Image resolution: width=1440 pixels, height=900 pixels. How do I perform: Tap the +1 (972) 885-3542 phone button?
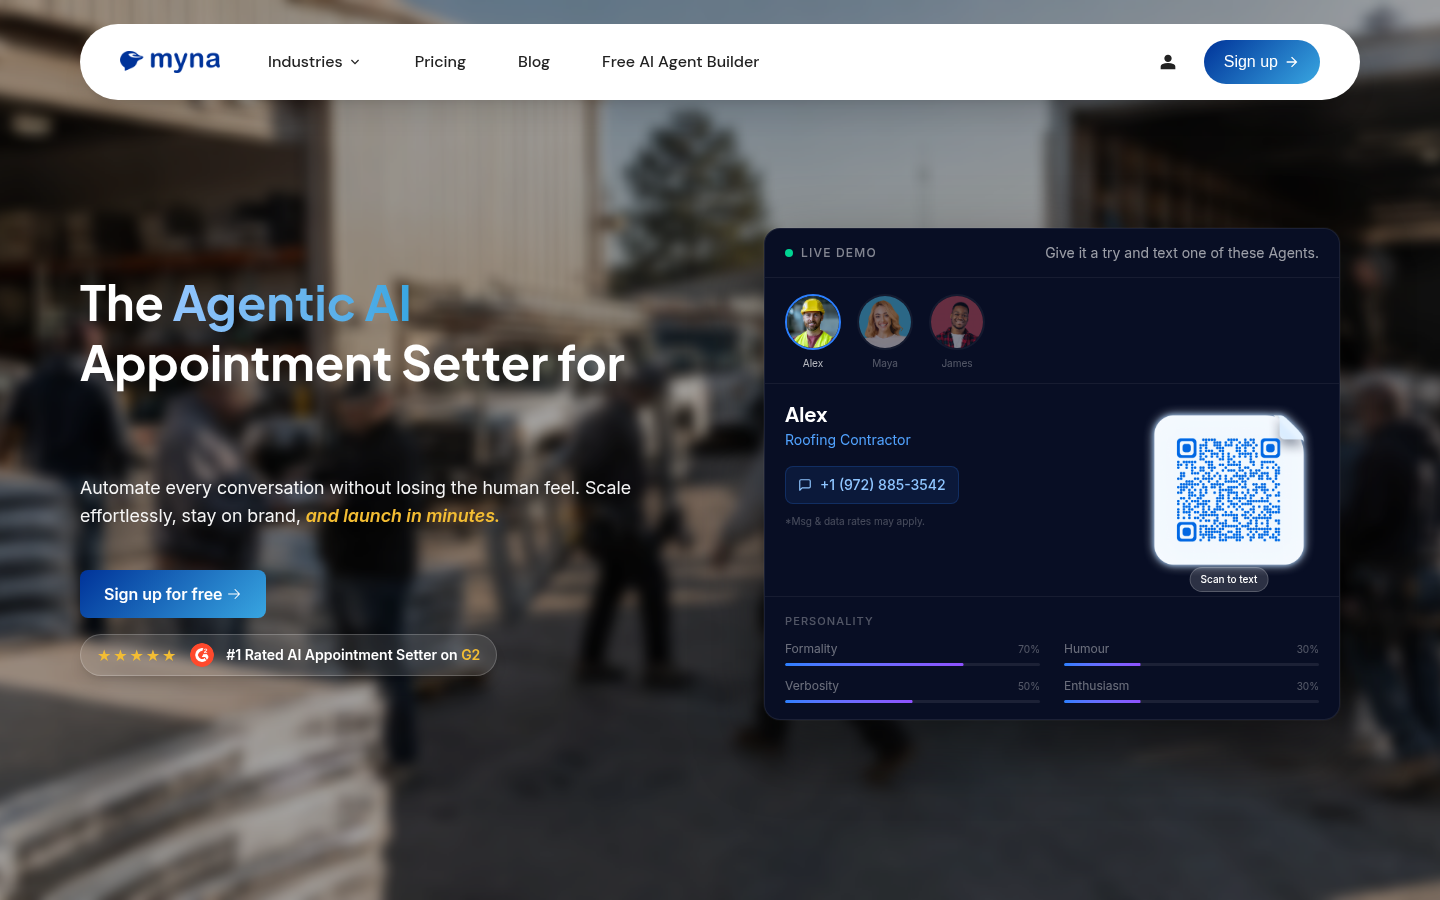[872, 485]
